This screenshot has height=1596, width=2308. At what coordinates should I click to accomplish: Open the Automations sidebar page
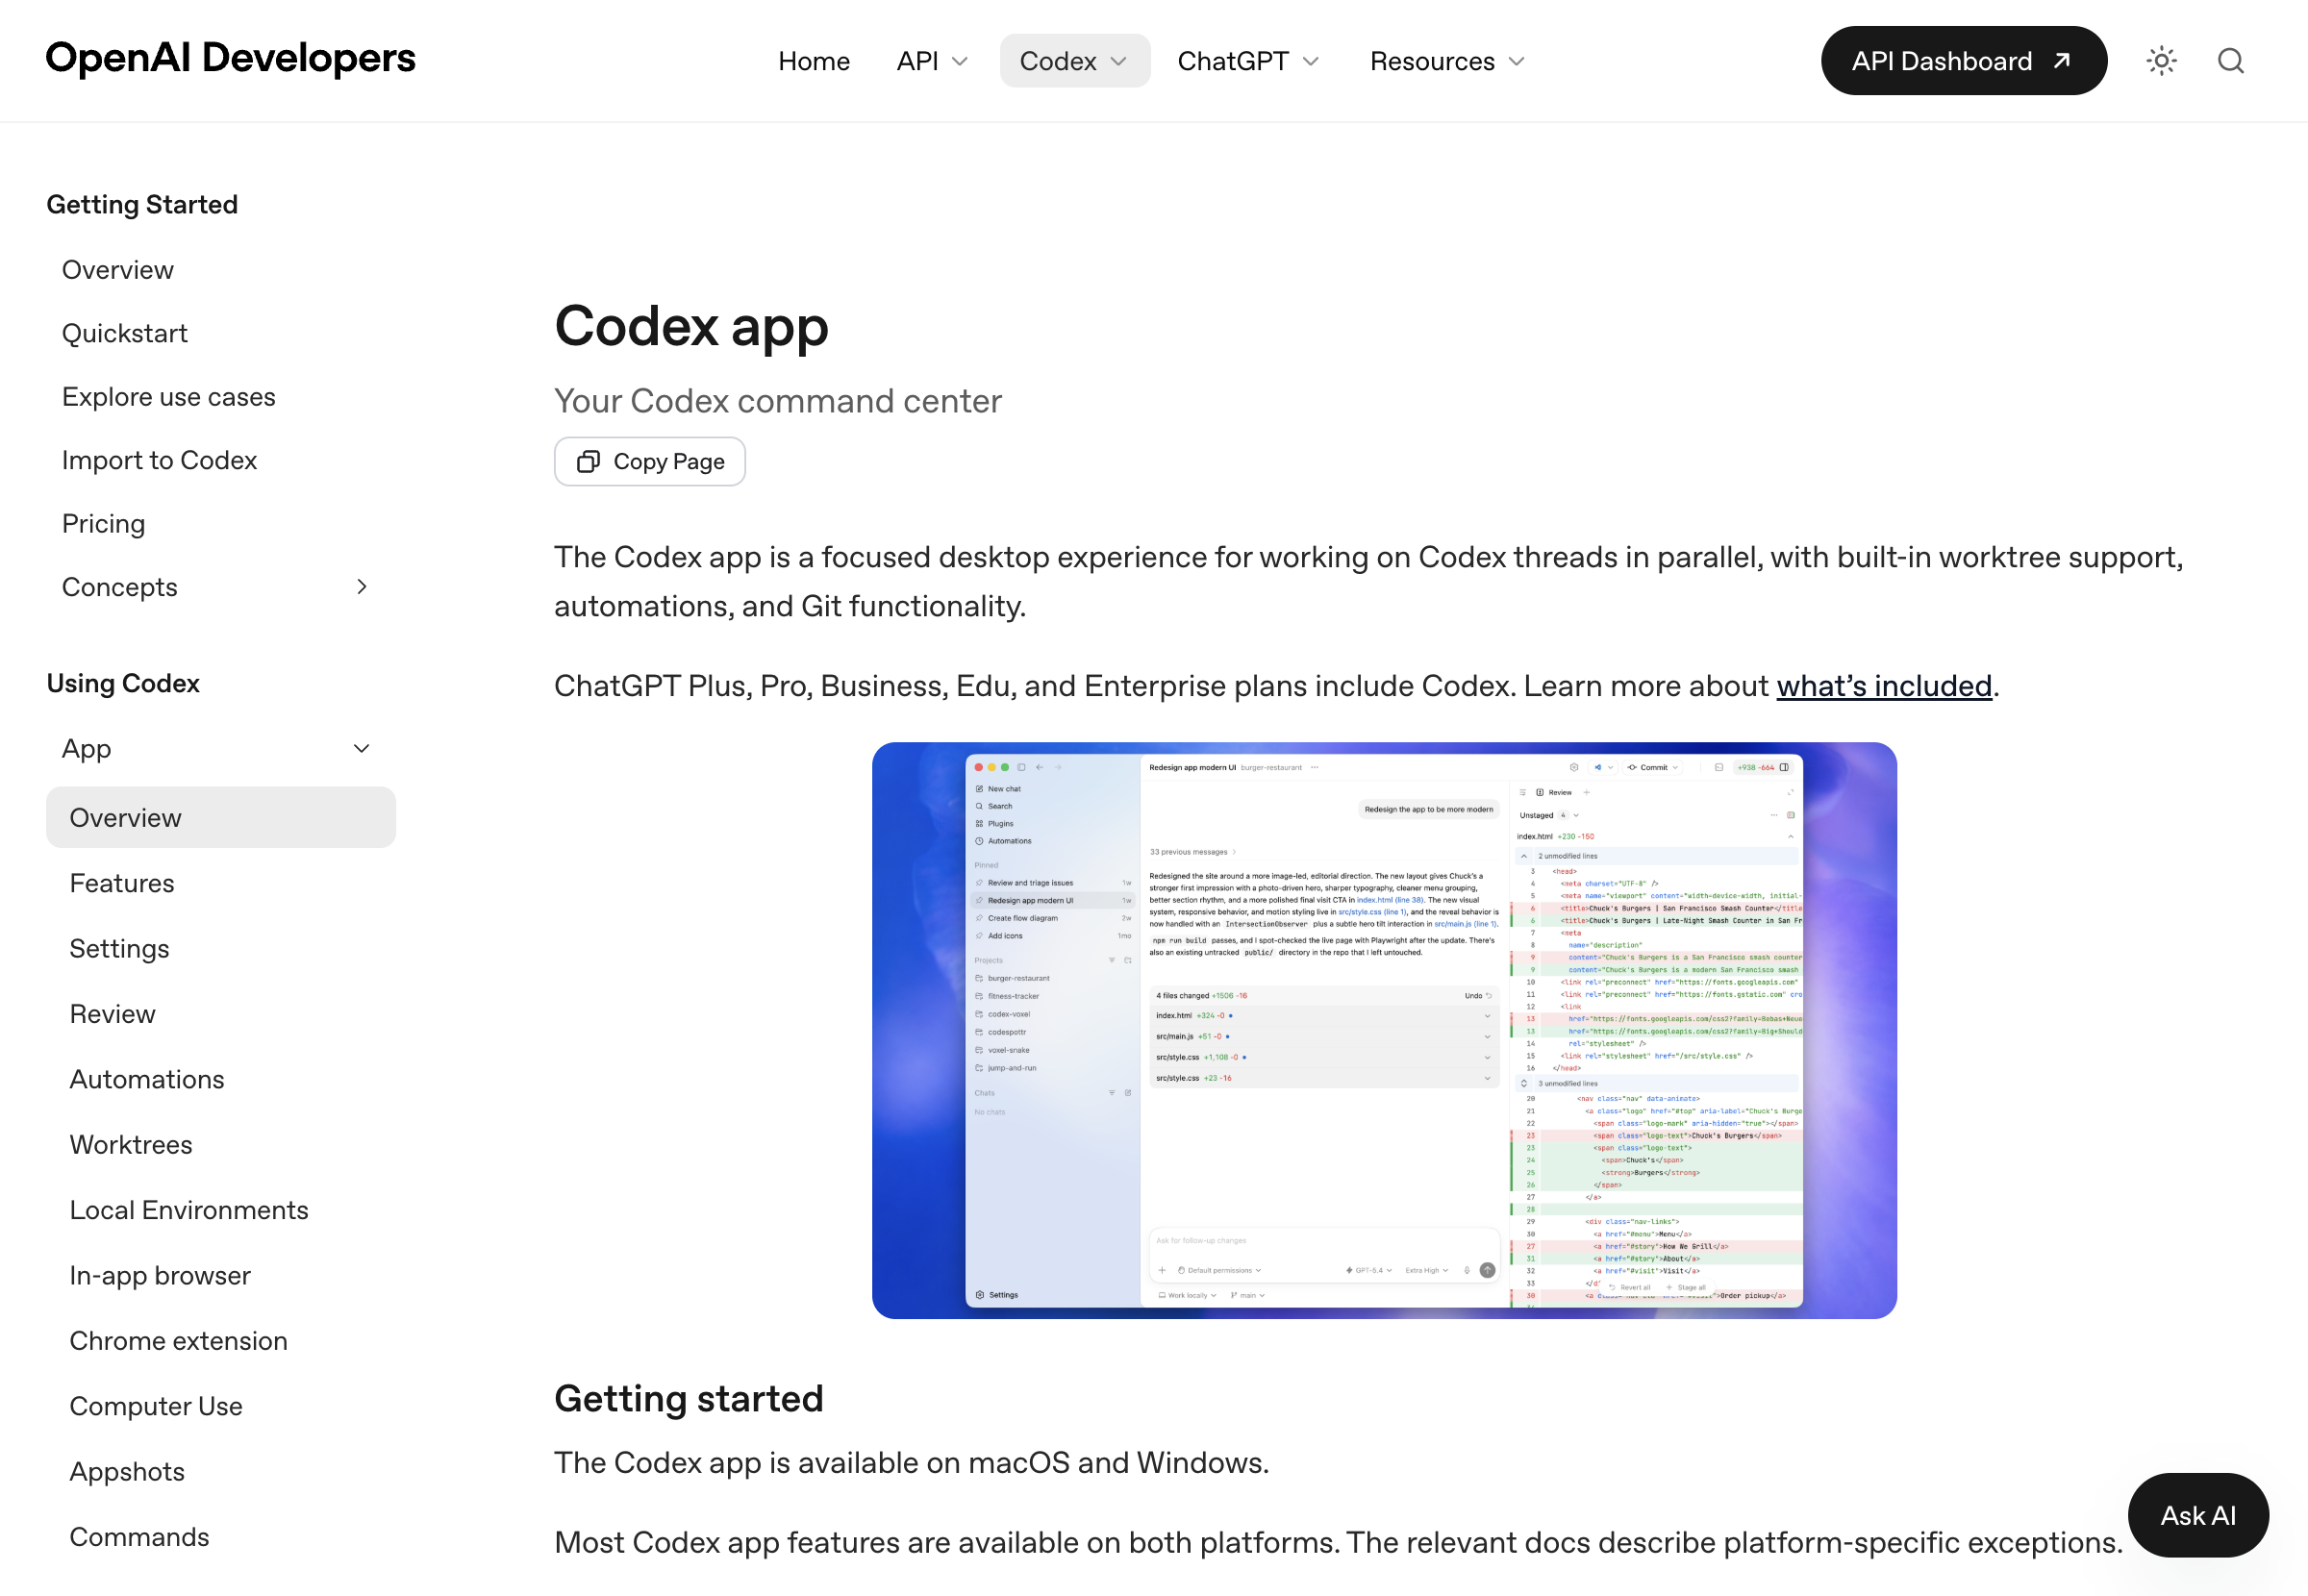(147, 1080)
